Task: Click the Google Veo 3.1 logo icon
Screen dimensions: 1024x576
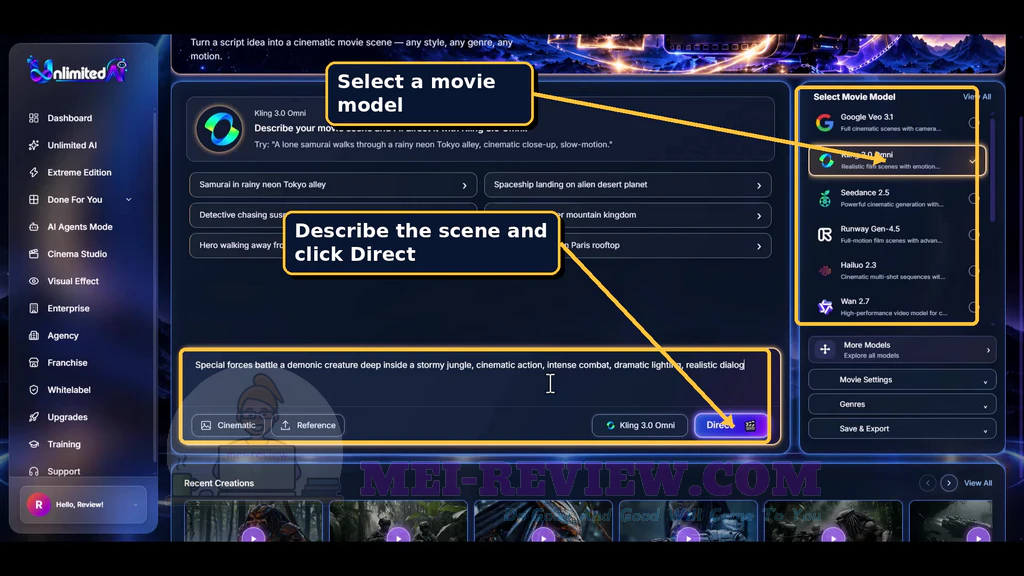Action: point(825,123)
